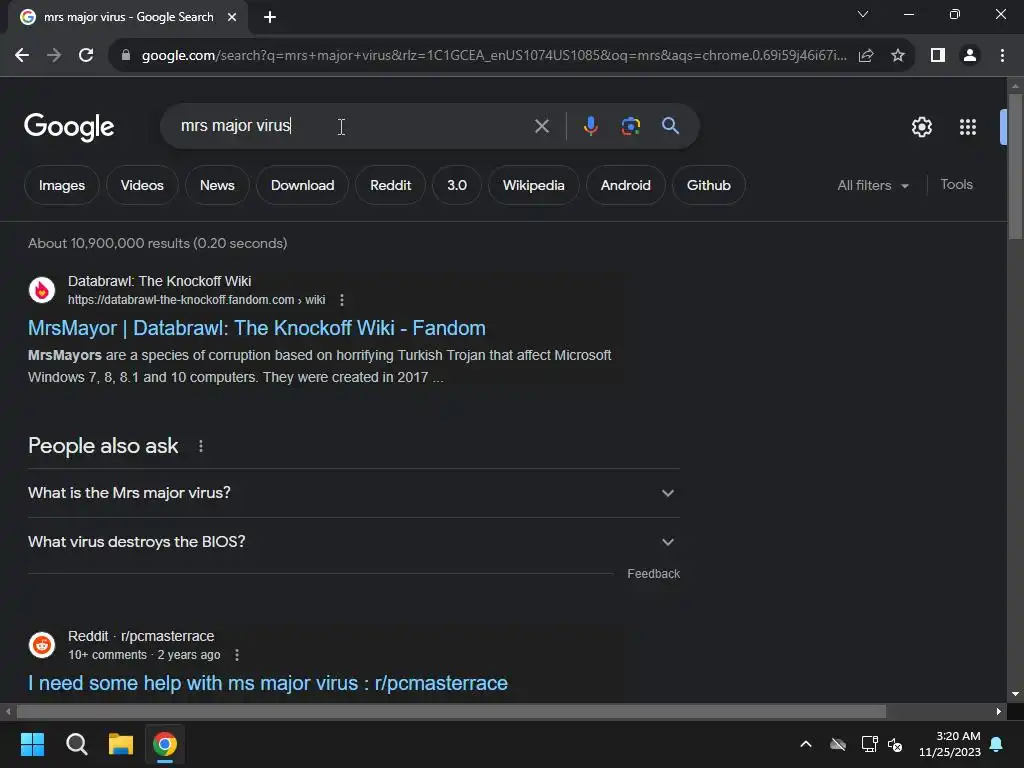Click the horizontal scrollbar thumb
Screen dimensions: 1024x768
tap(451, 711)
